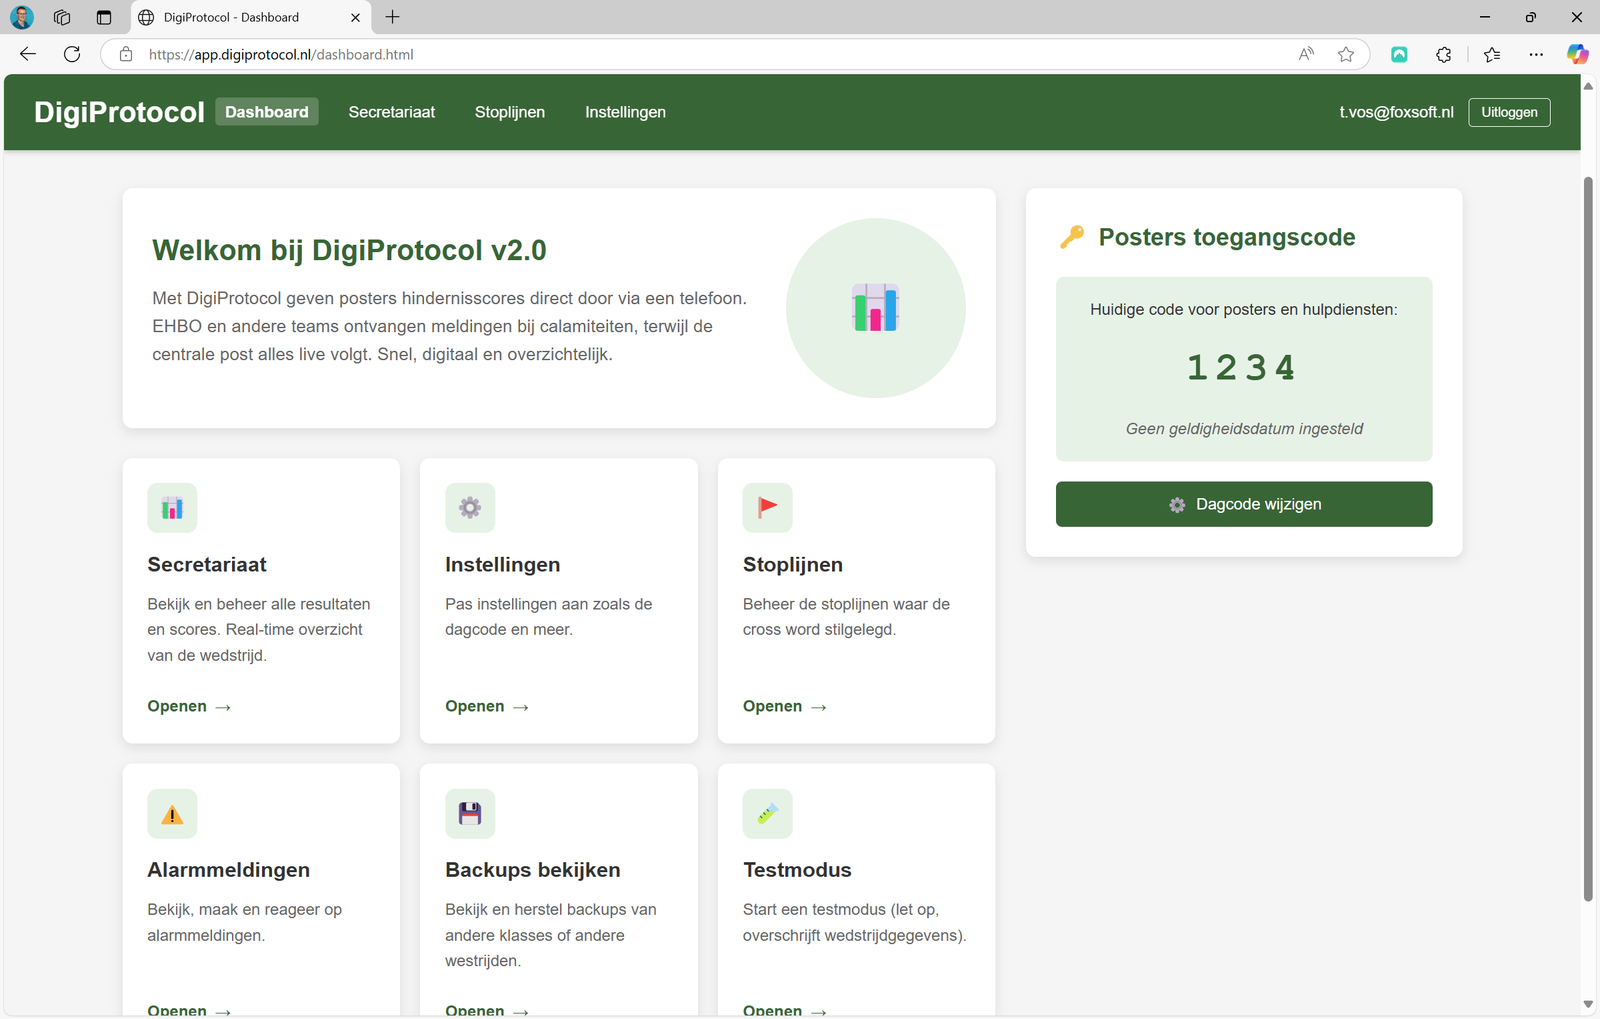Open Stoplijnen in the top navigation
The width and height of the screenshot is (1600, 1019).
tap(510, 112)
